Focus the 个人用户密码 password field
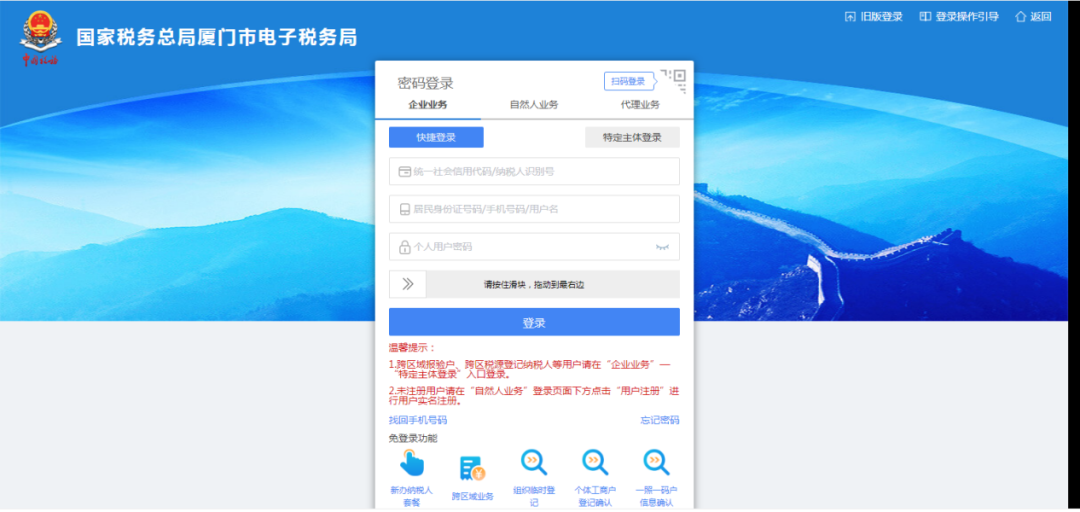 [x=534, y=247]
